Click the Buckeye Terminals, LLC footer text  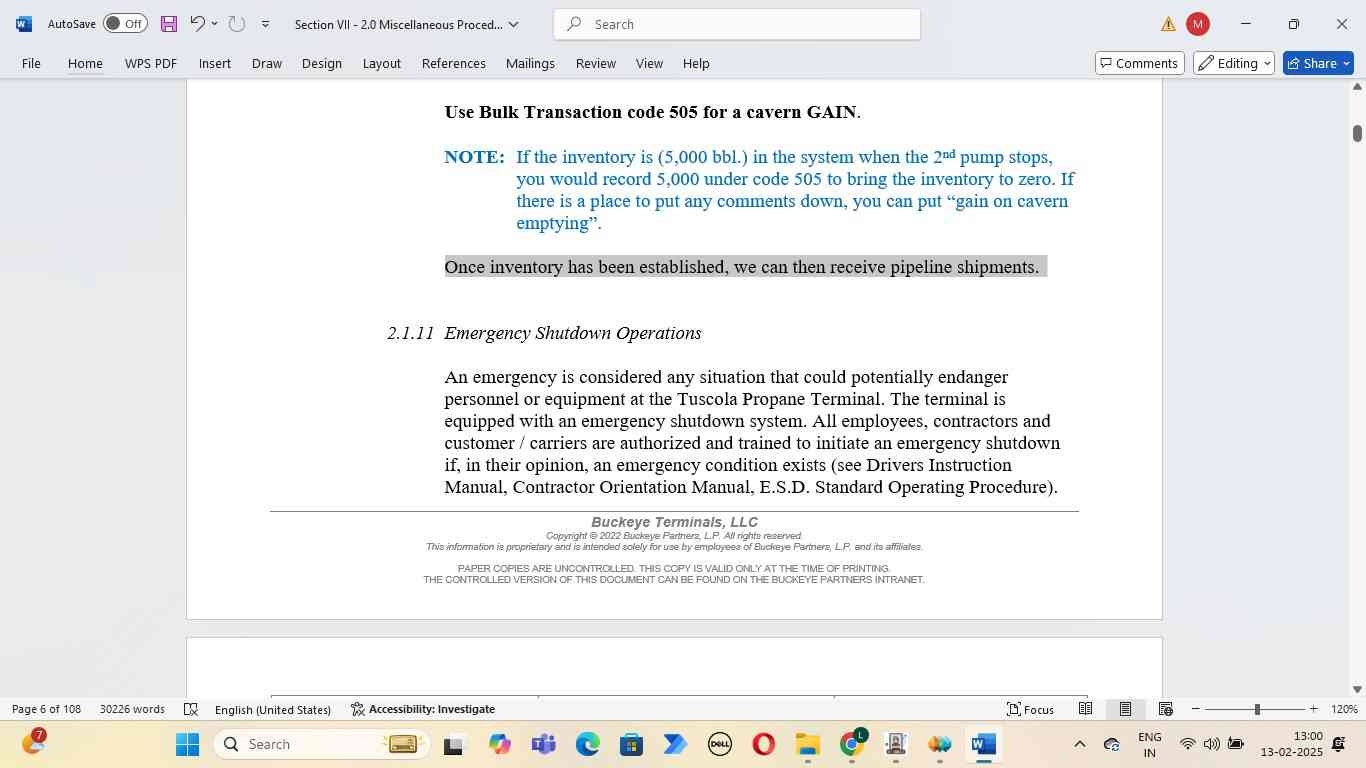[674, 522]
